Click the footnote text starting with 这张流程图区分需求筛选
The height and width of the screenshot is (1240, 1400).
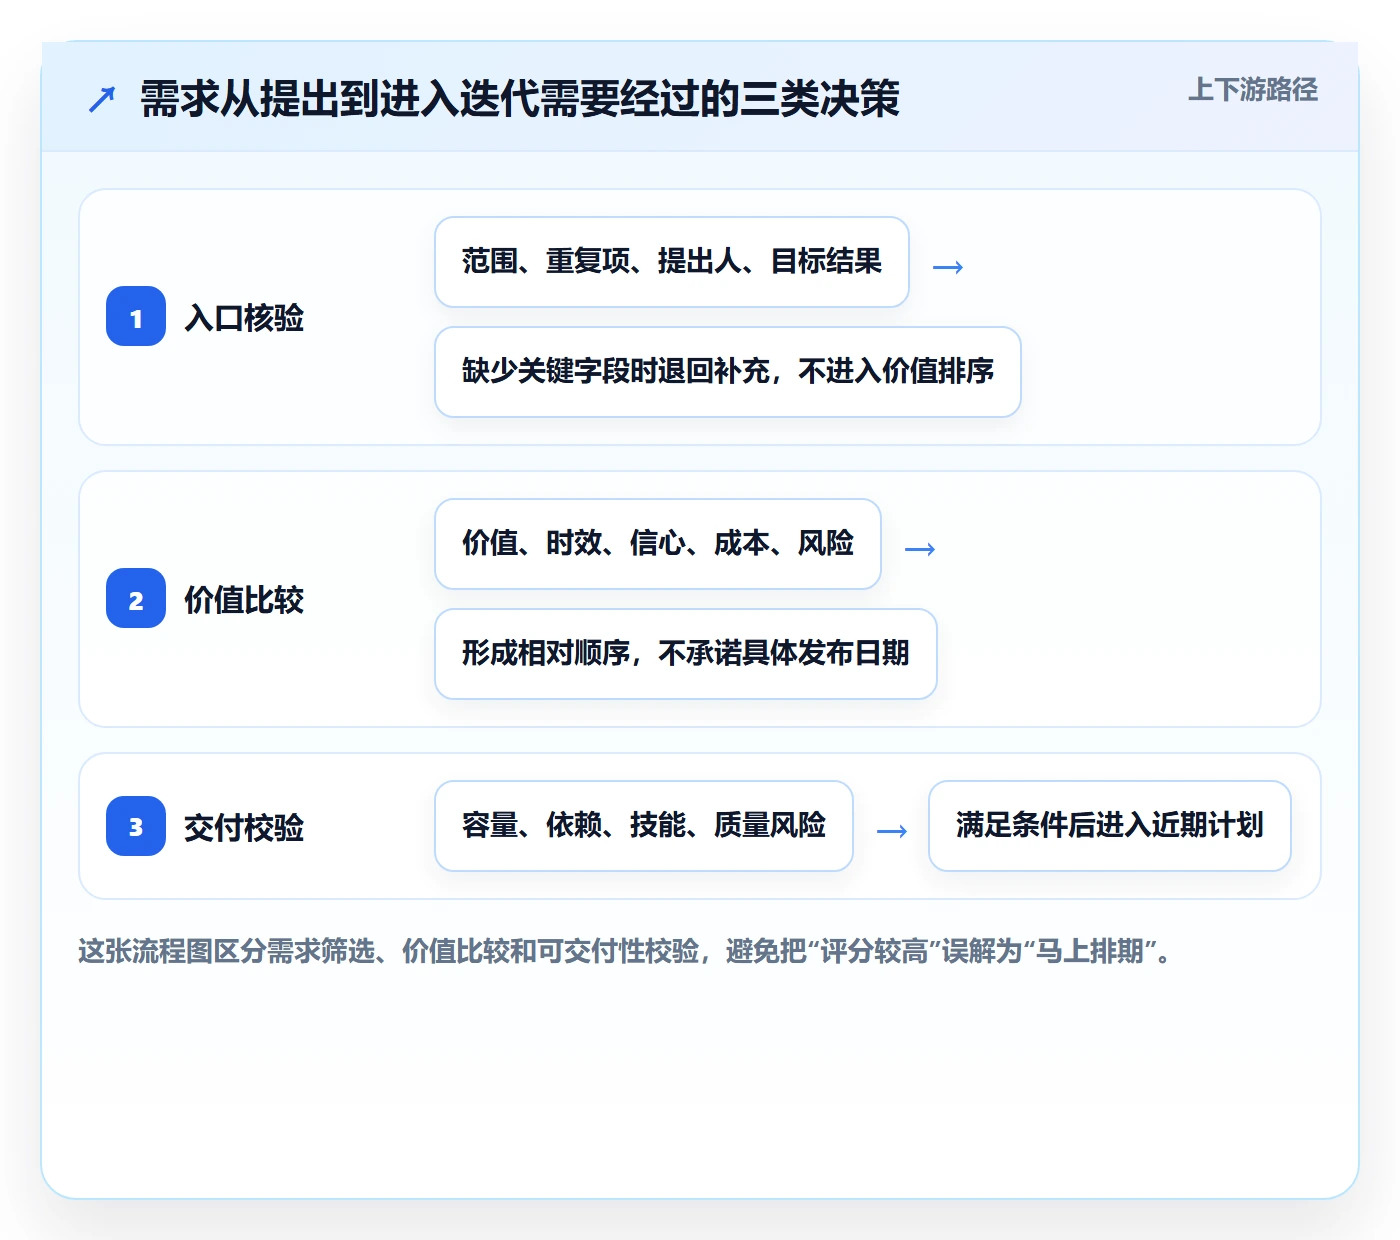pos(625,951)
